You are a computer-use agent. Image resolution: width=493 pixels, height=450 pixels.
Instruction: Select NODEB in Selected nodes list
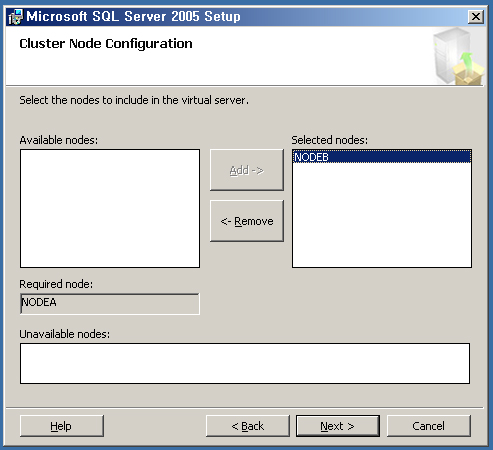382,157
